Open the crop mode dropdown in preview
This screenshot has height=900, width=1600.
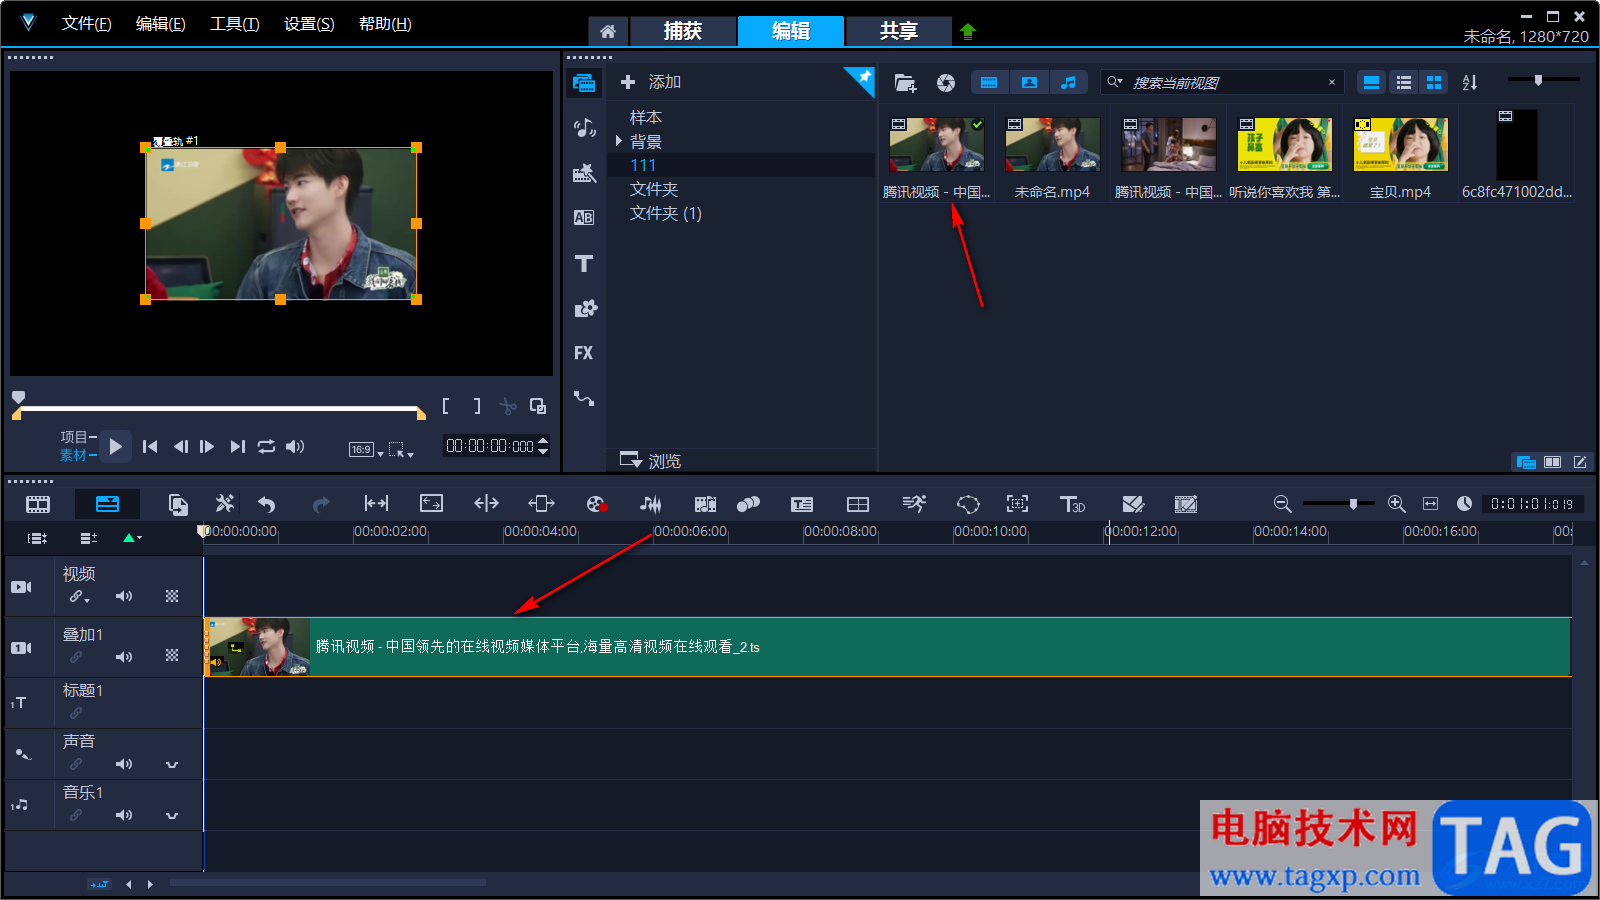pos(401,450)
